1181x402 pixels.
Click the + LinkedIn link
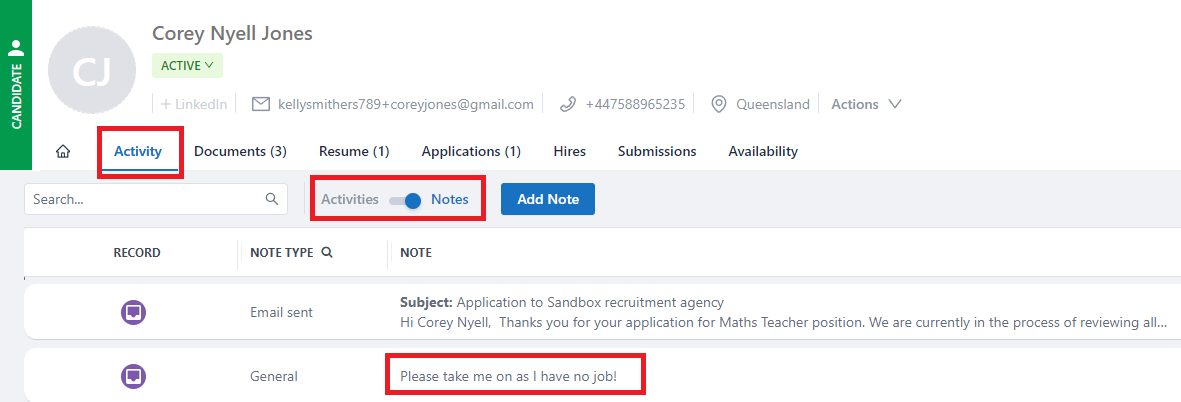click(194, 104)
